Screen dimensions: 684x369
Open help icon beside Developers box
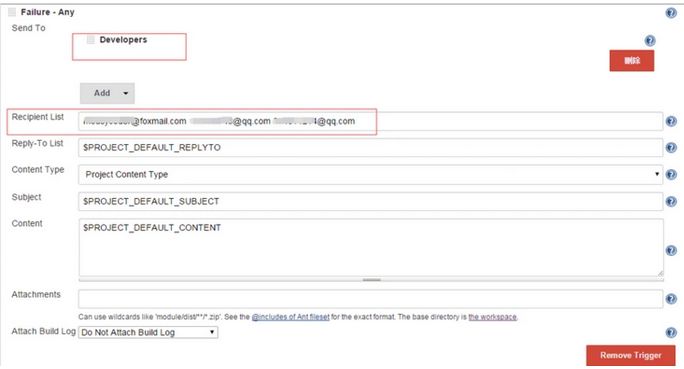coord(650,41)
